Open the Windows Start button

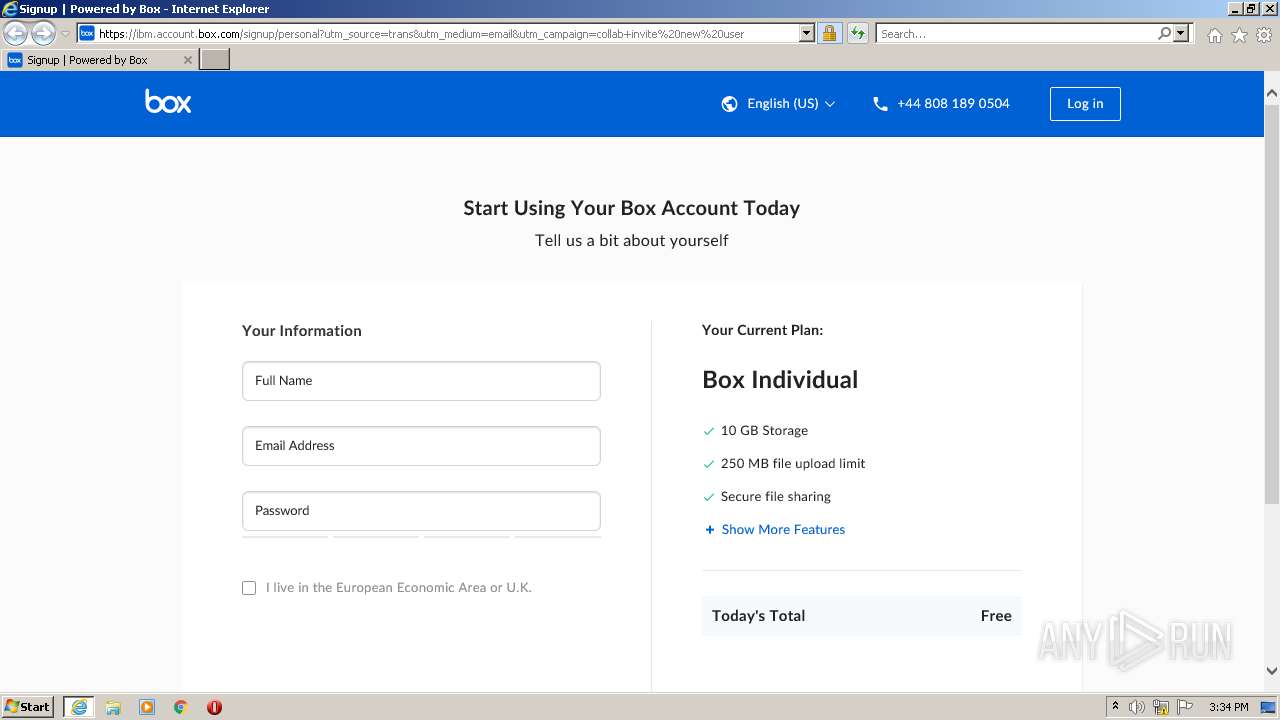pyautogui.click(x=28, y=707)
